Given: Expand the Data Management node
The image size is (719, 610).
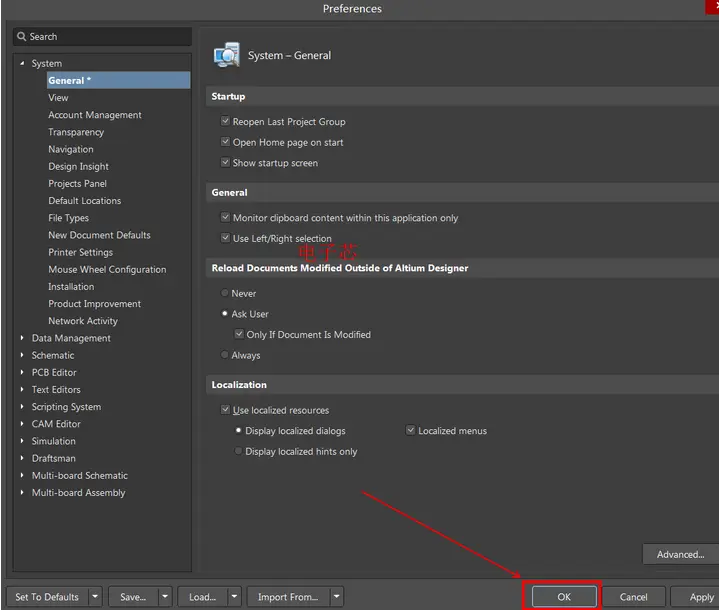Looking at the screenshot, I should (22, 338).
